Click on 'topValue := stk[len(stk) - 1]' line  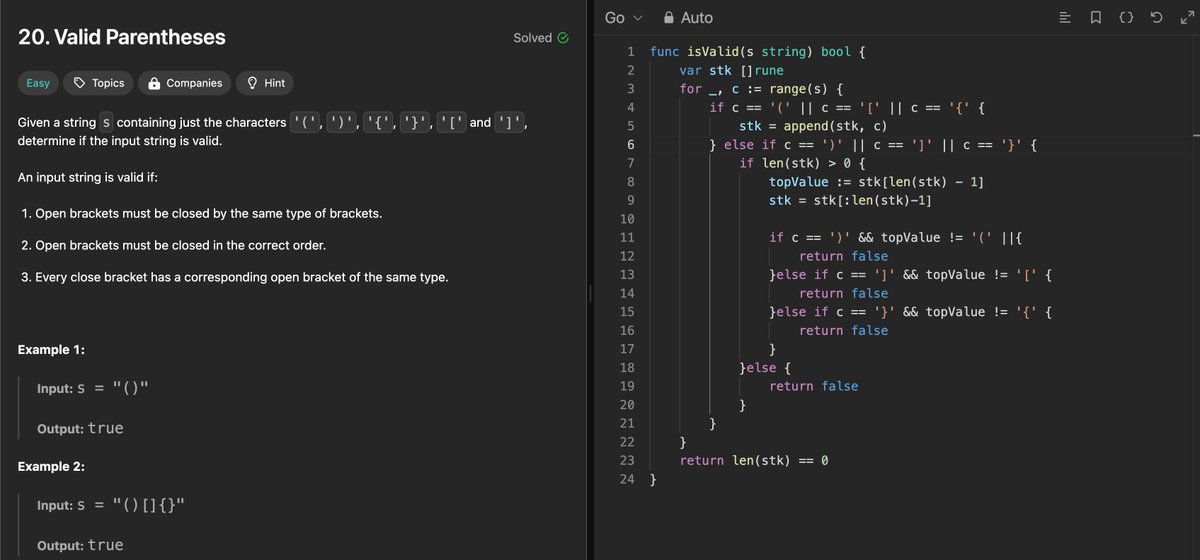pyautogui.click(x=876, y=182)
